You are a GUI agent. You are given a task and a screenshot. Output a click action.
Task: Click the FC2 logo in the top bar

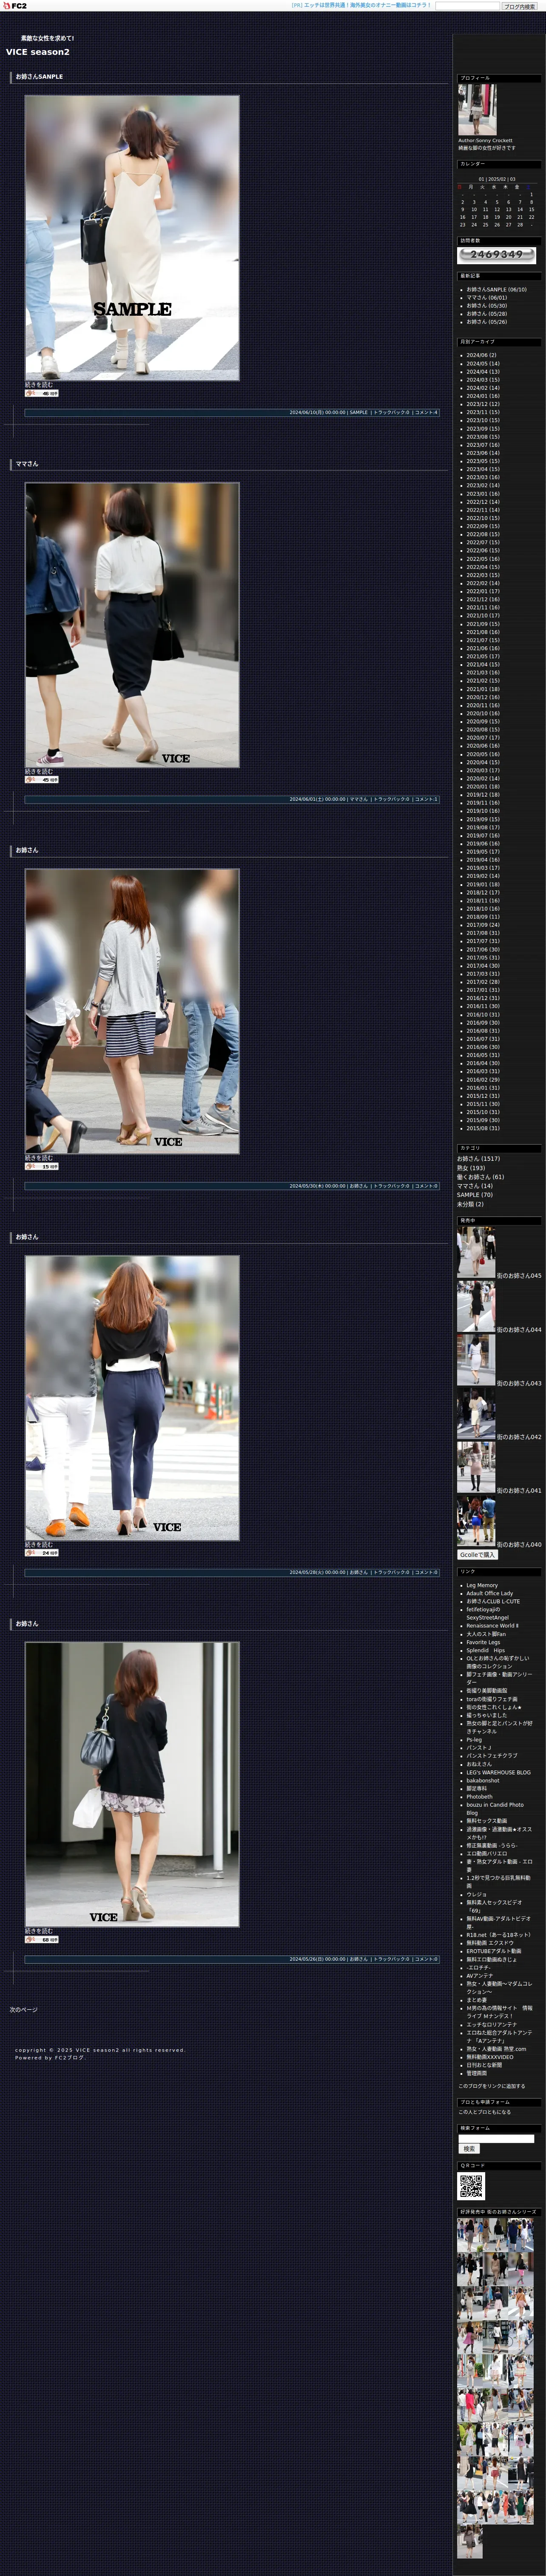[x=15, y=6]
